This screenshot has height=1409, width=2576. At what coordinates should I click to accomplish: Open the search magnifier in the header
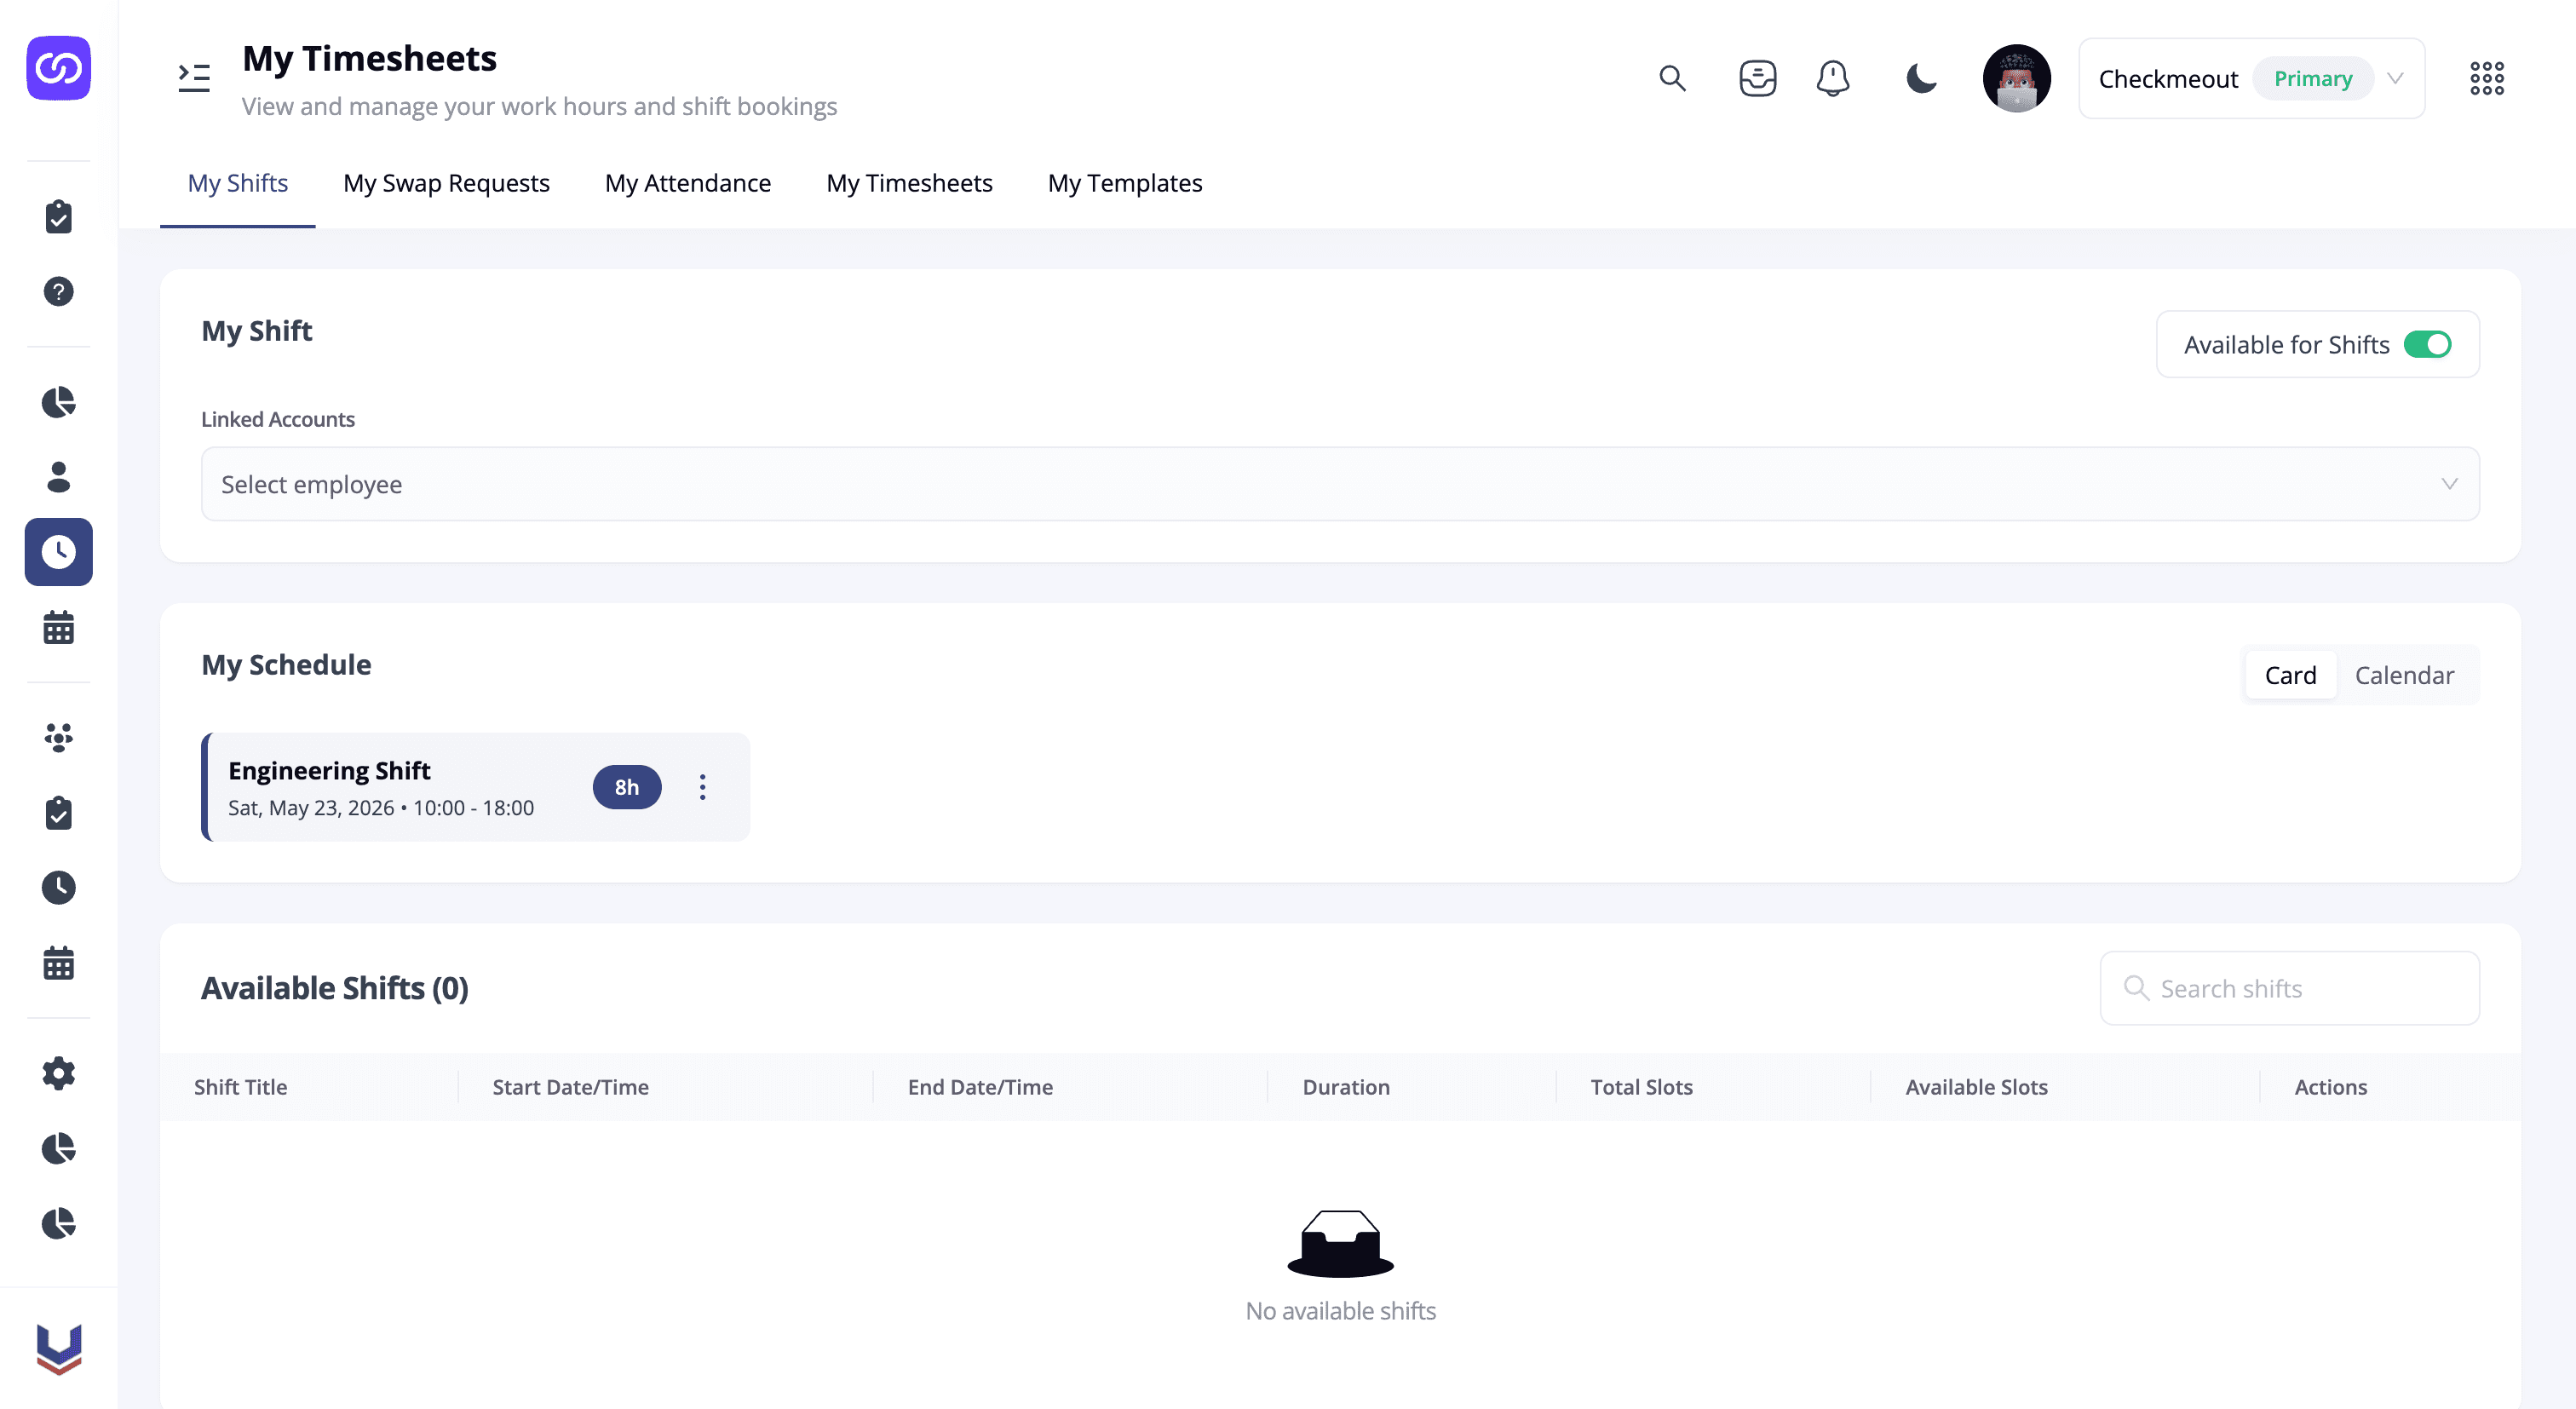[1672, 78]
